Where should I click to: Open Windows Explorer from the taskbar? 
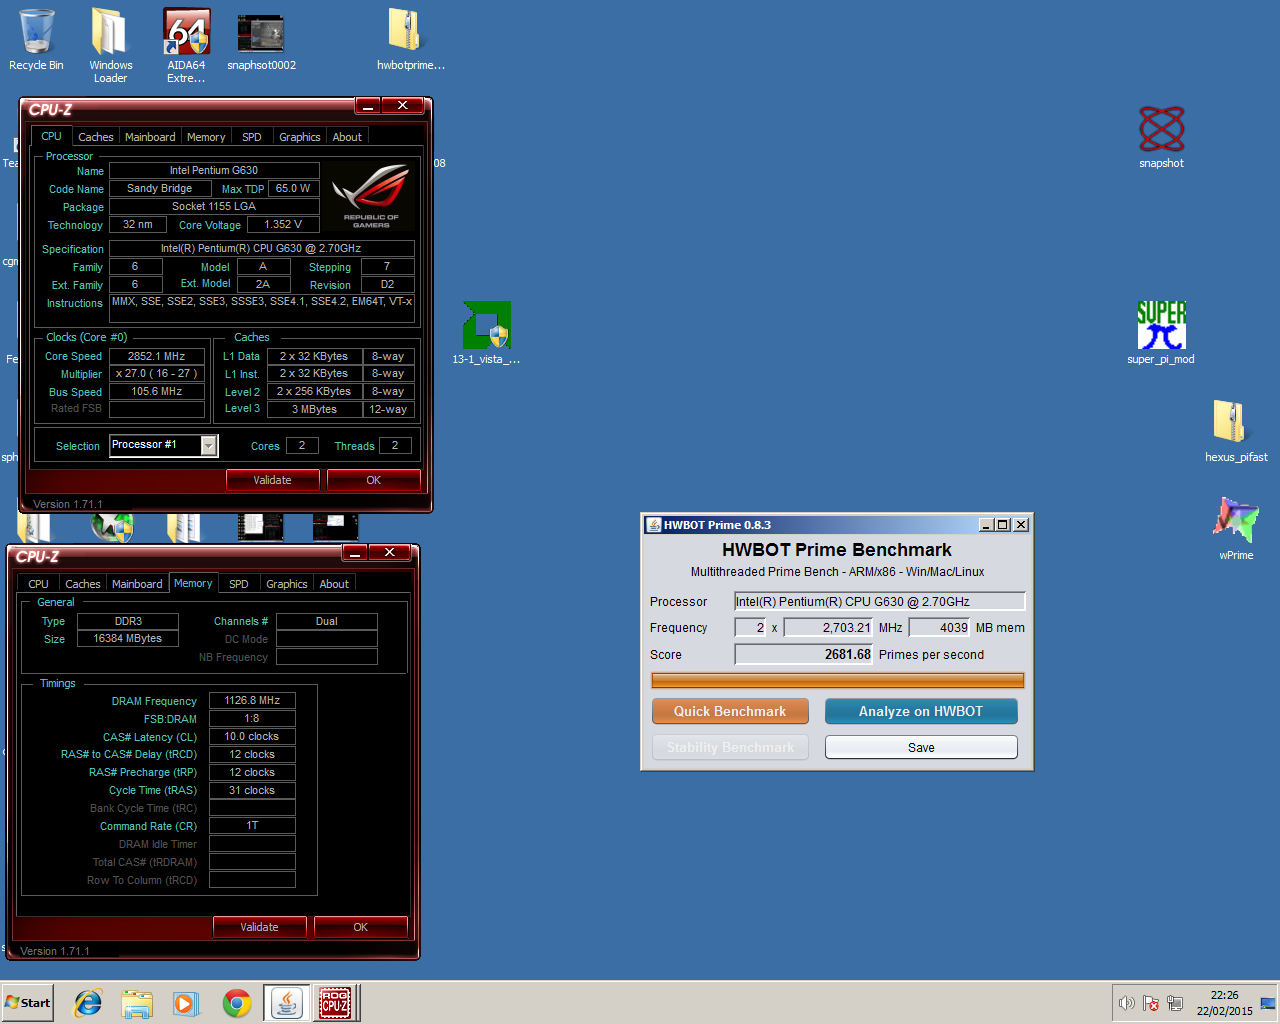pyautogui.click(x=137, y=1003)
